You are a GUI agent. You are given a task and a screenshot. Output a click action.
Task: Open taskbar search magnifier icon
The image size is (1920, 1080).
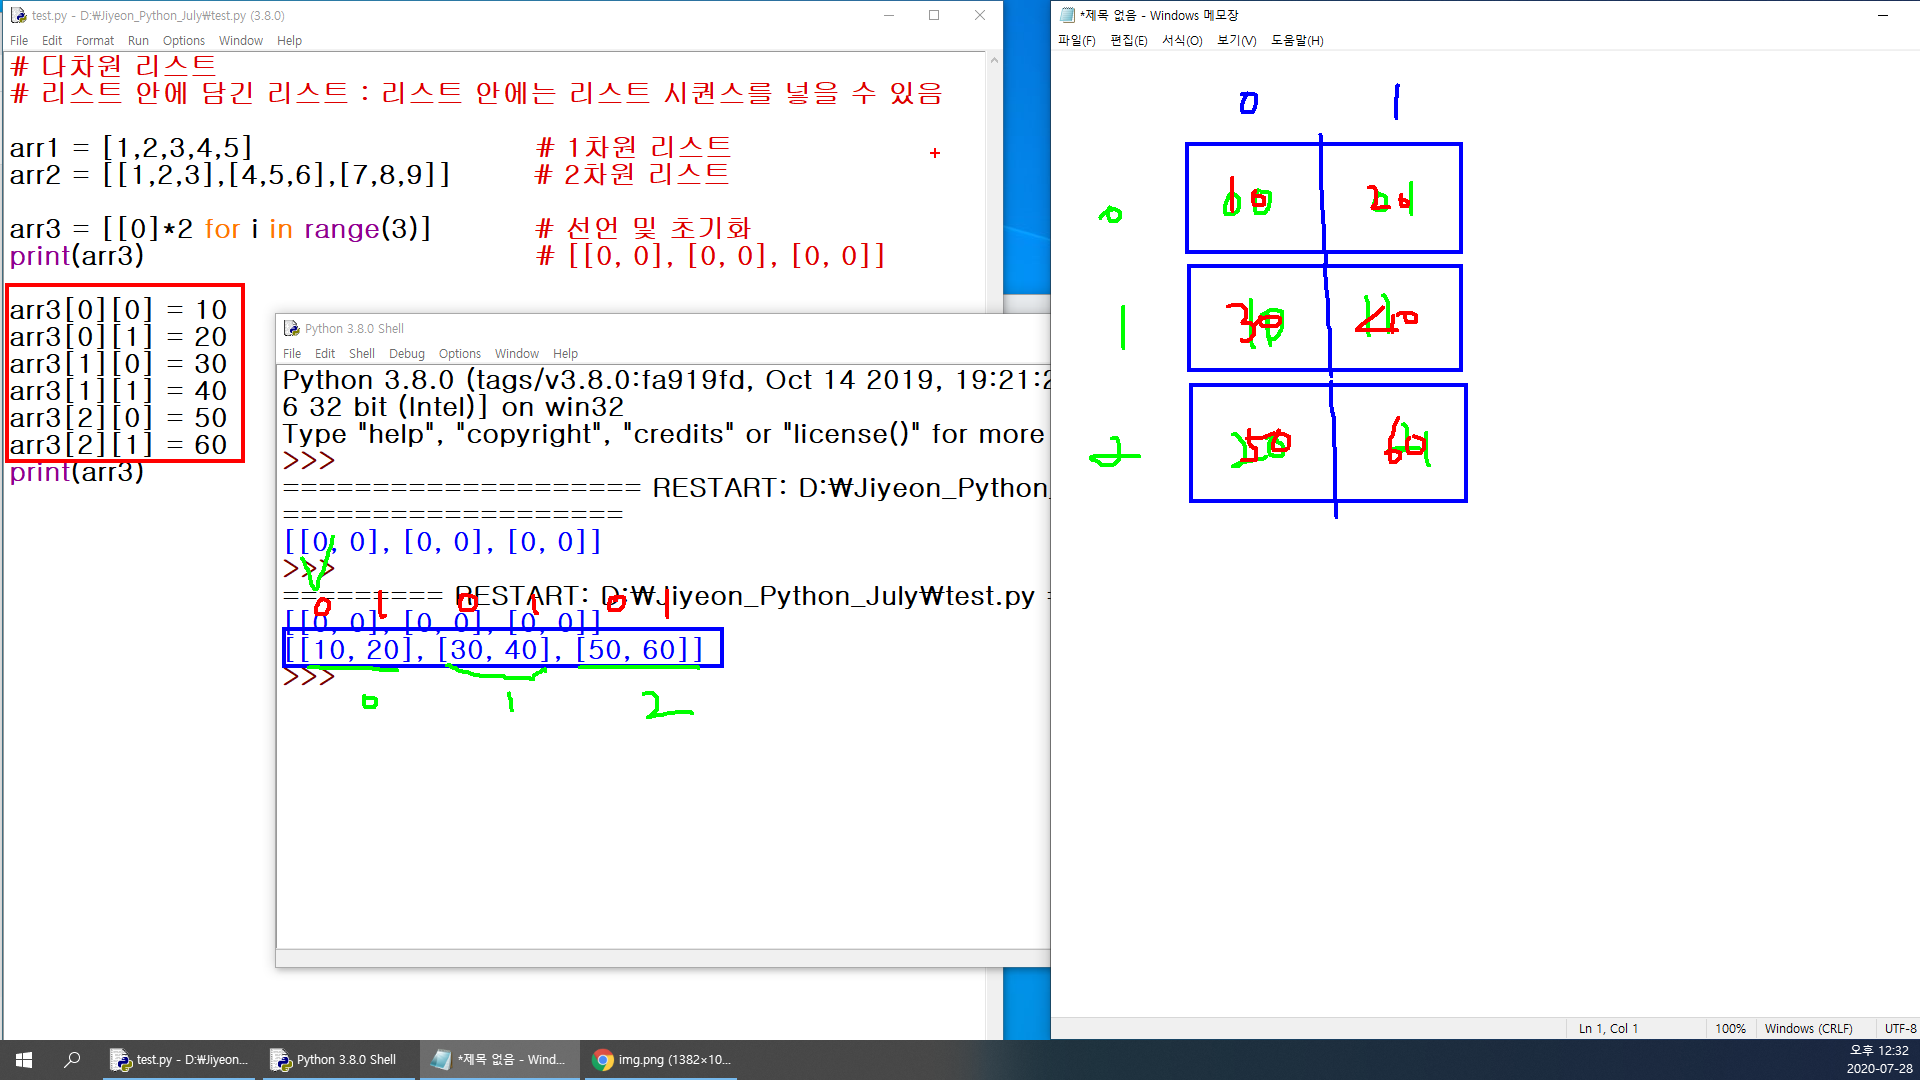[x=72, y=1060]
